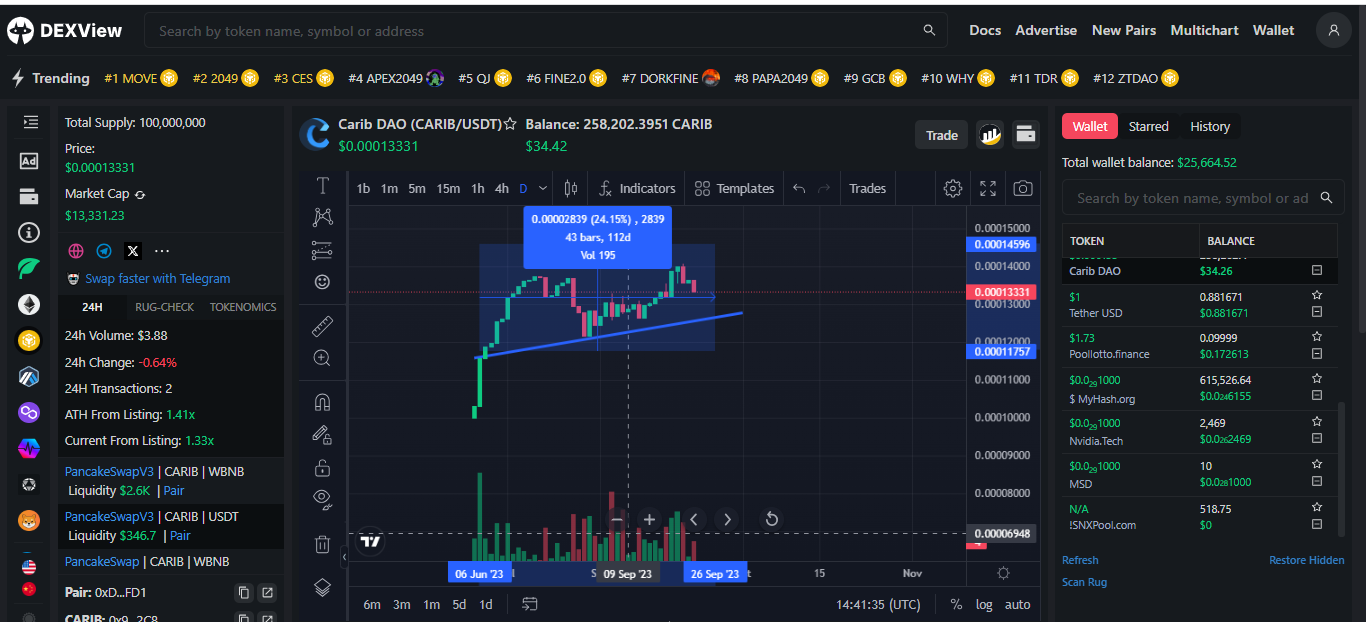Click Swap faster with Telegram link
Screen dimensions: 1366x622
coord(157,279)
